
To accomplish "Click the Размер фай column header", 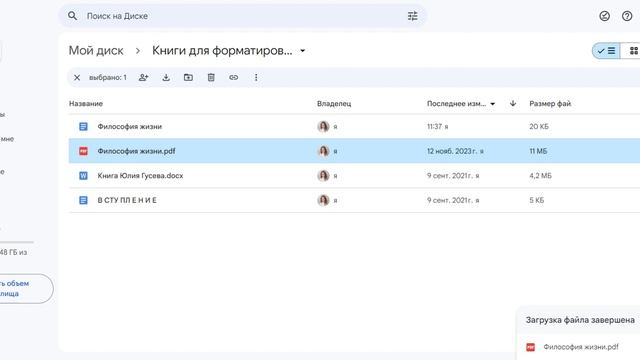I will coord(550,104).
